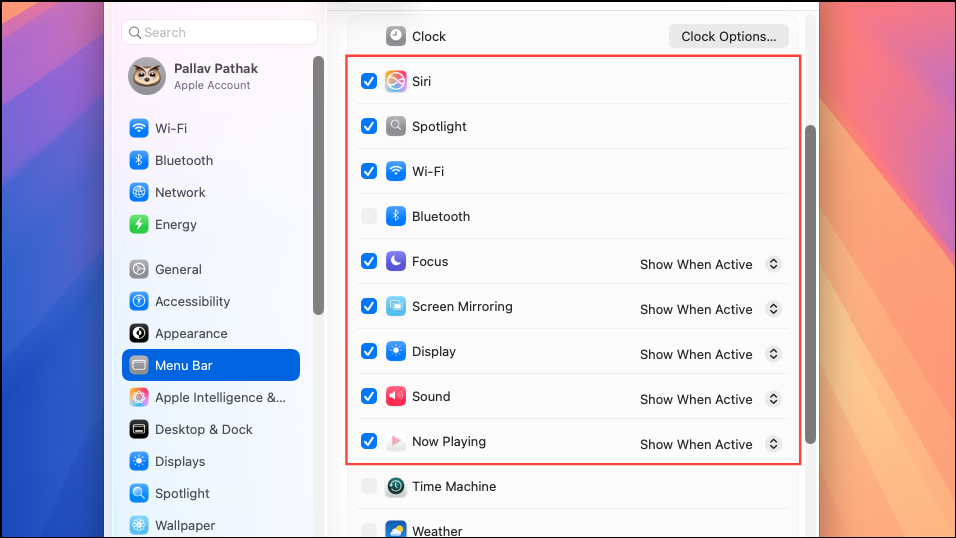Click the Time Machine icon
The image size is (956, 538).
[x=396, y=486]
